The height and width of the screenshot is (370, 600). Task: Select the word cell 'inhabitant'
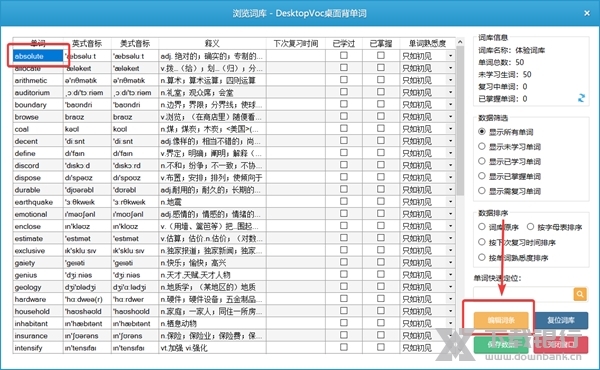tap(38, 324)
